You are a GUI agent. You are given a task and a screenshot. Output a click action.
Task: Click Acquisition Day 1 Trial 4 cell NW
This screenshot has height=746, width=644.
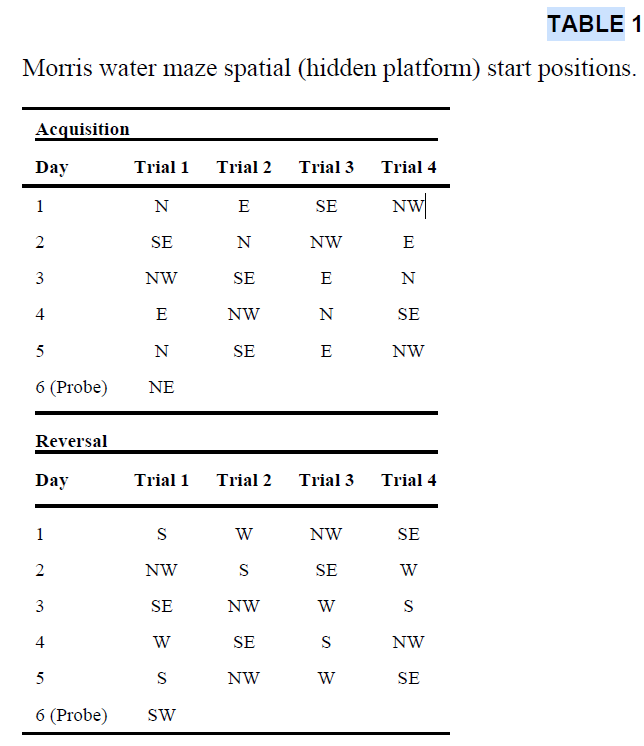tap(408, 207)
